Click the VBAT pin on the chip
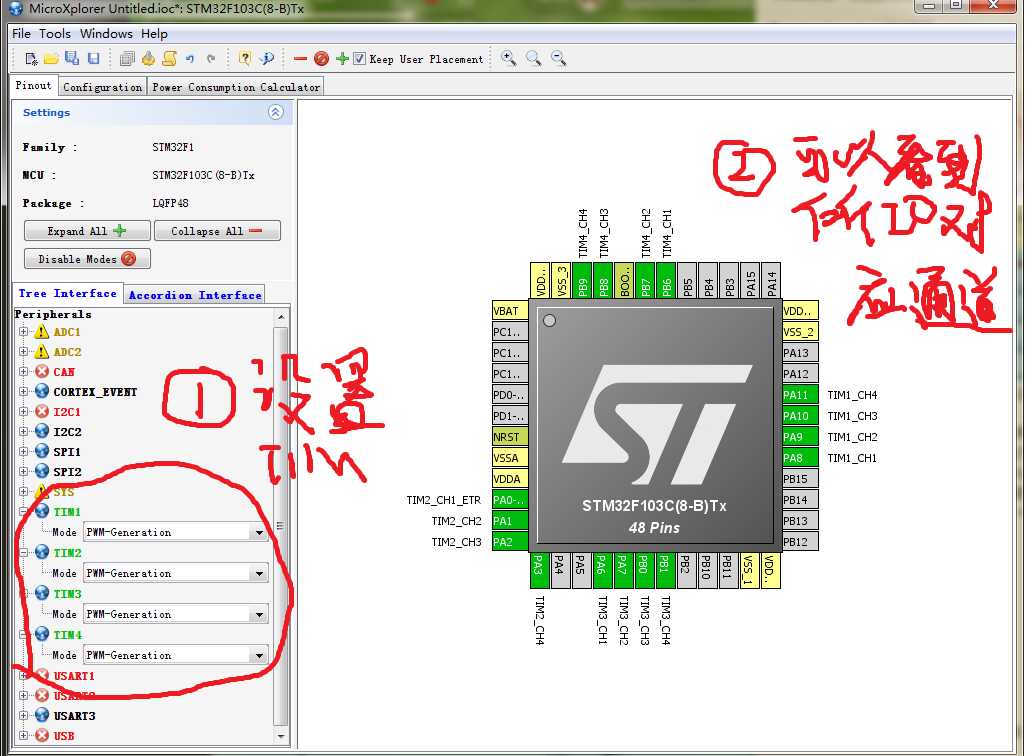This screenshot has width=1030, height=756. (x=510, y=311)
